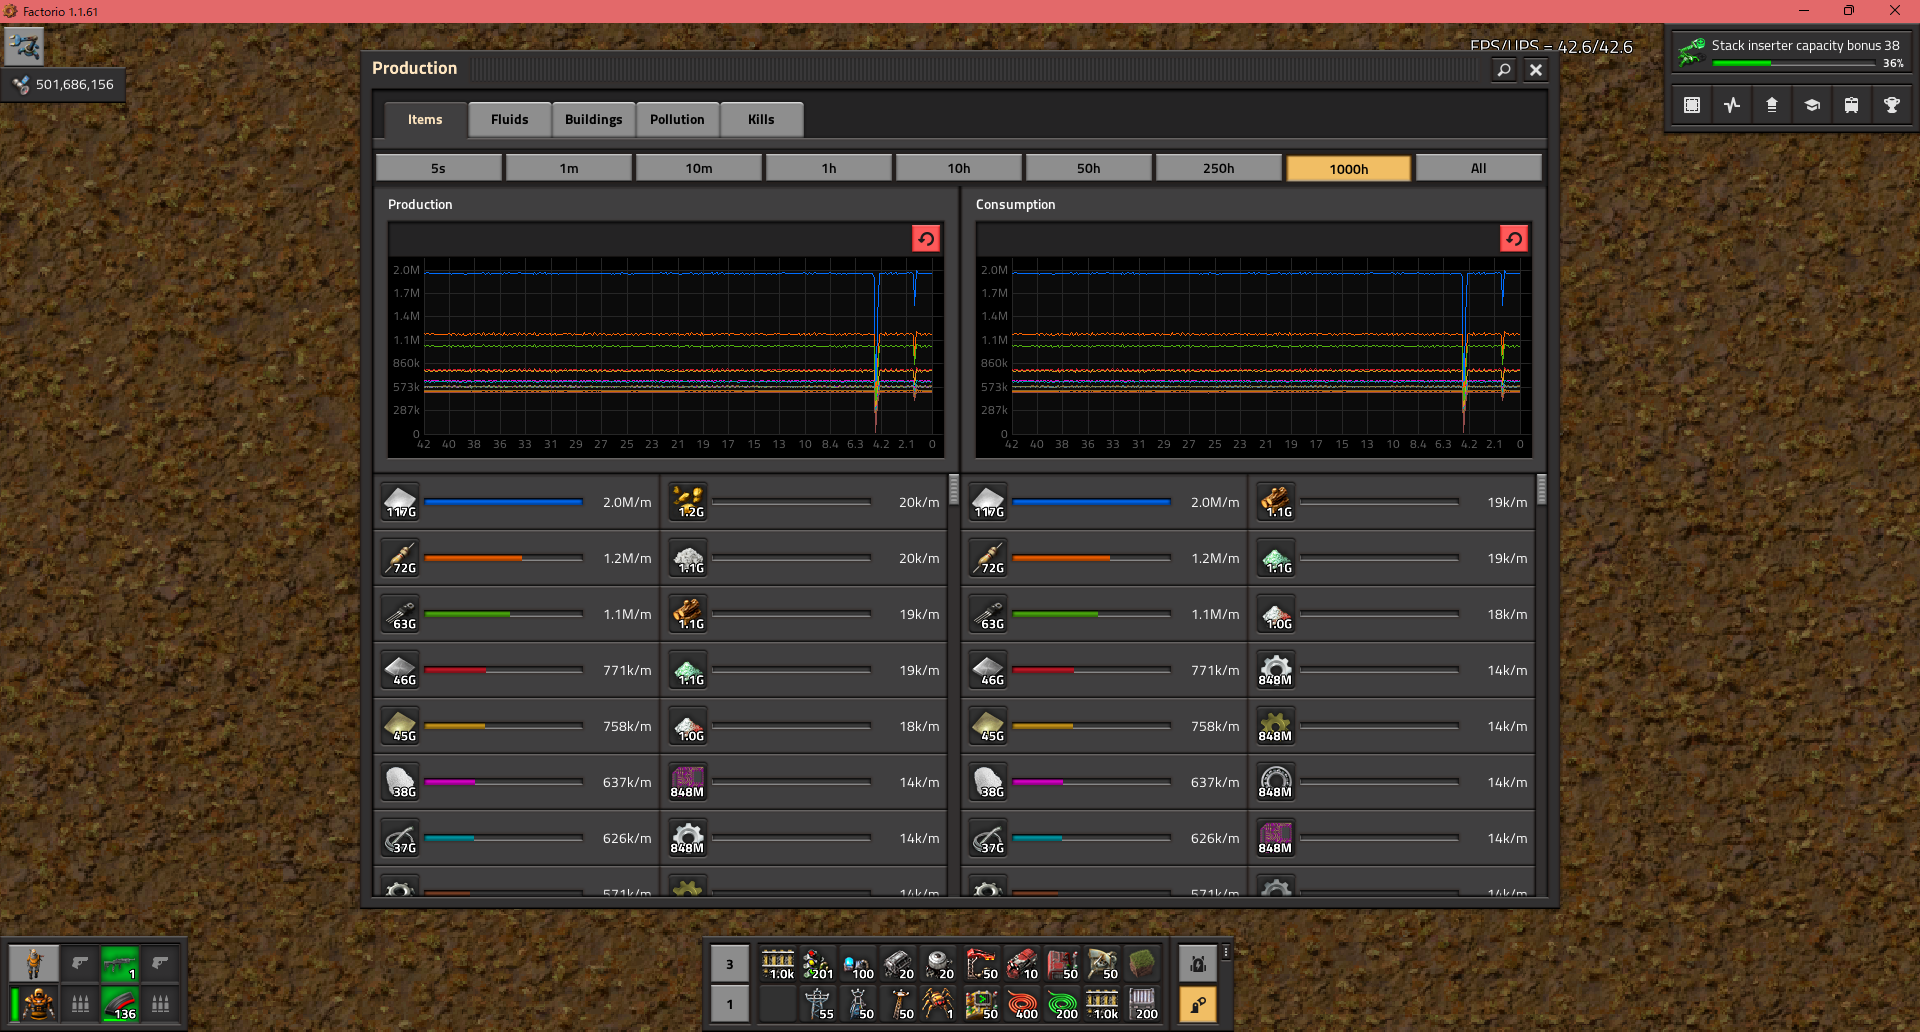Select the red stack inserter count 50
This screenshot has height=1032, width=1920.
coord(982,964)
